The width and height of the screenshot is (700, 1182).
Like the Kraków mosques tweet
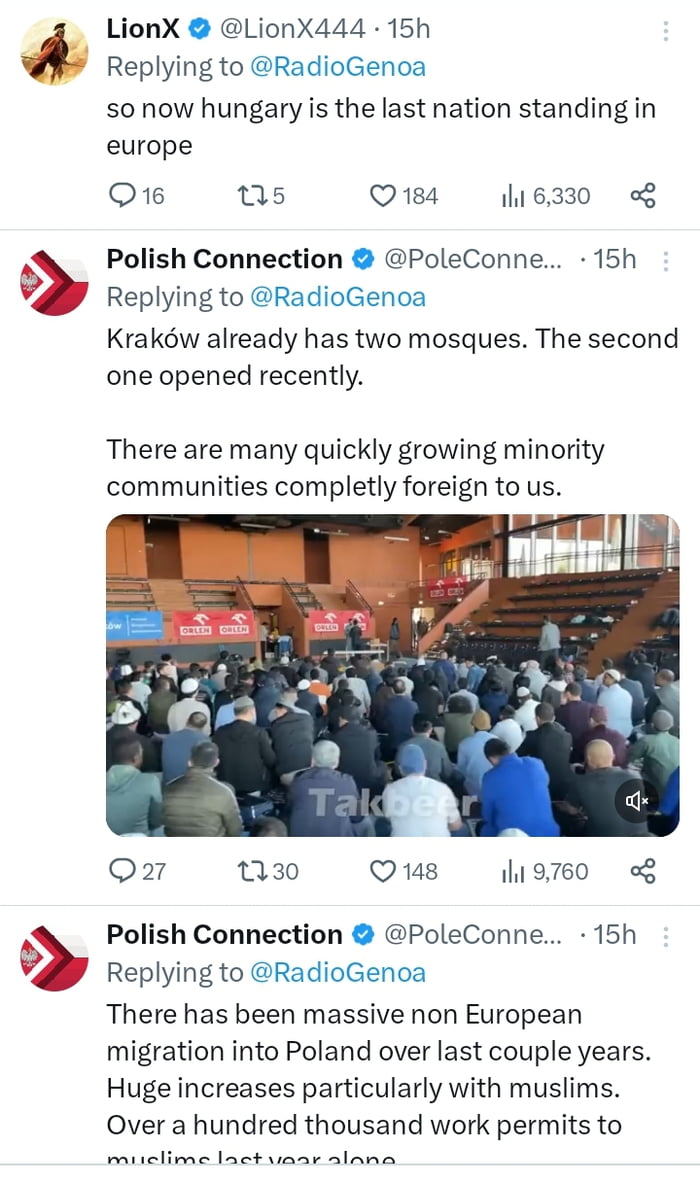pyautogui.click(x=384, y=871)
